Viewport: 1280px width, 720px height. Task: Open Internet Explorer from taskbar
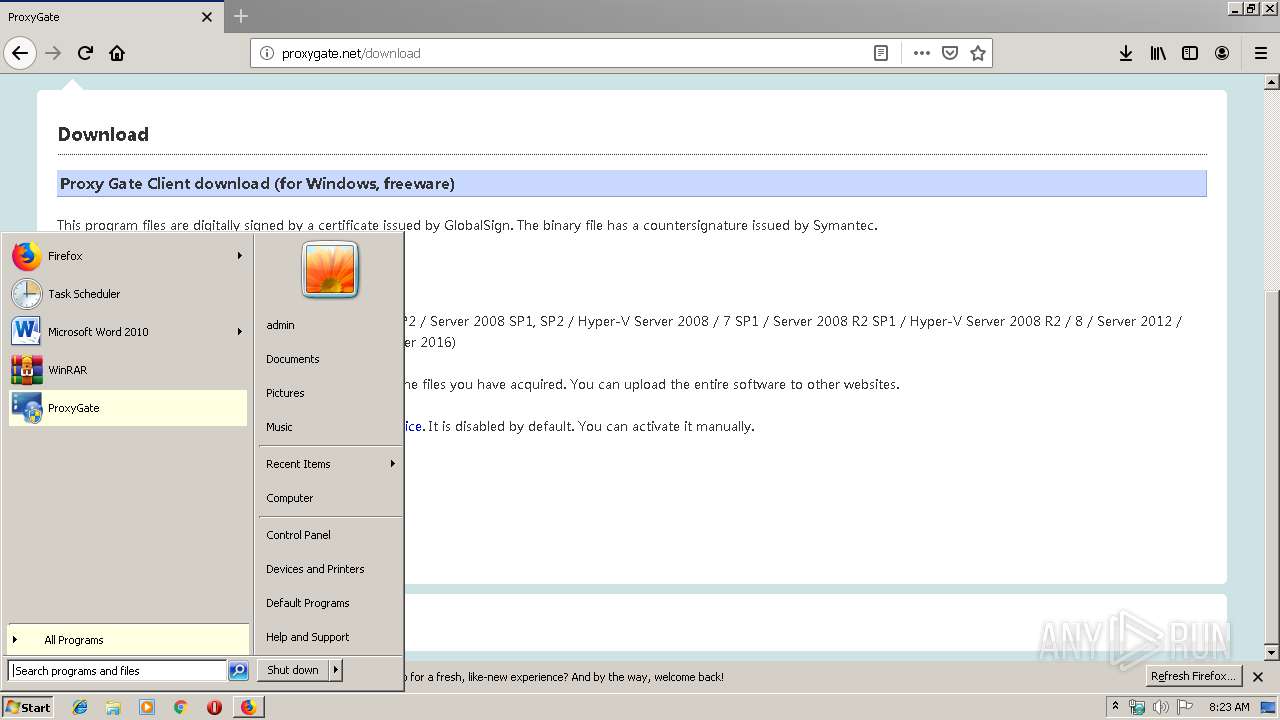(x=80, y=707)
